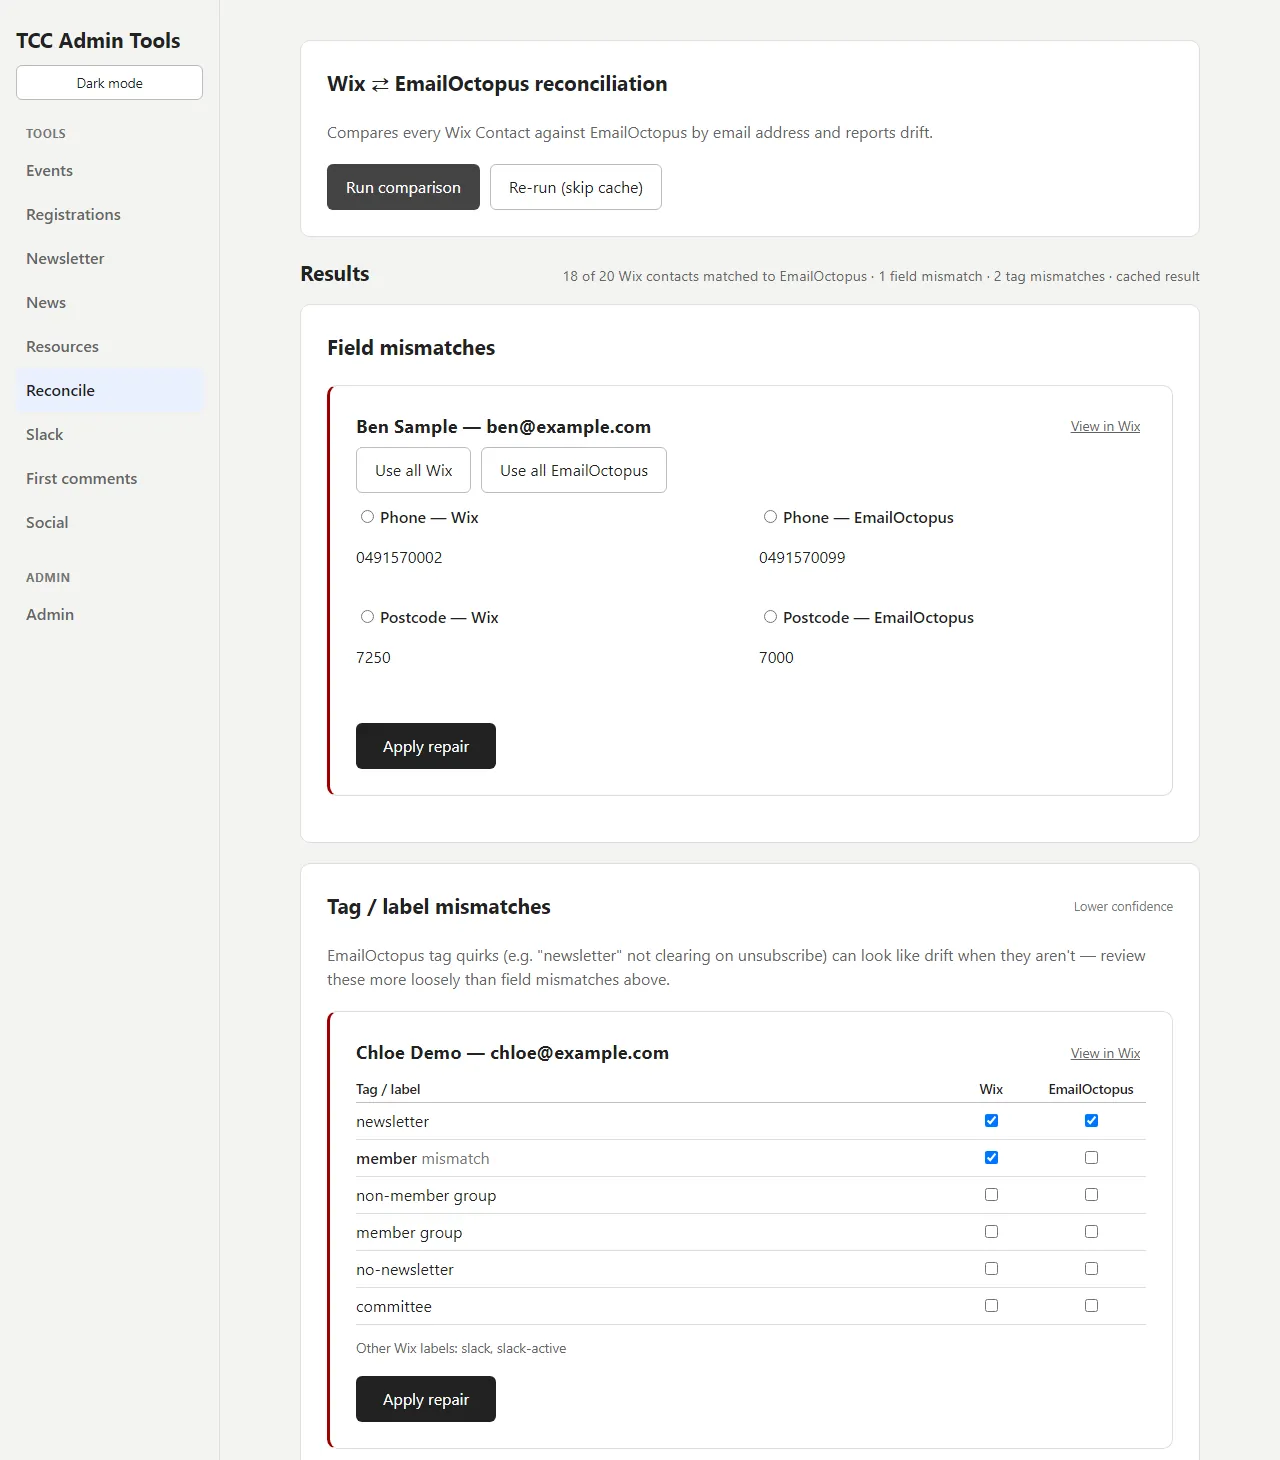The width and height of the screenshot is (1280, 1460).
Task: Select the Reconcile sidebar item
Action: (x=109, y=391)
